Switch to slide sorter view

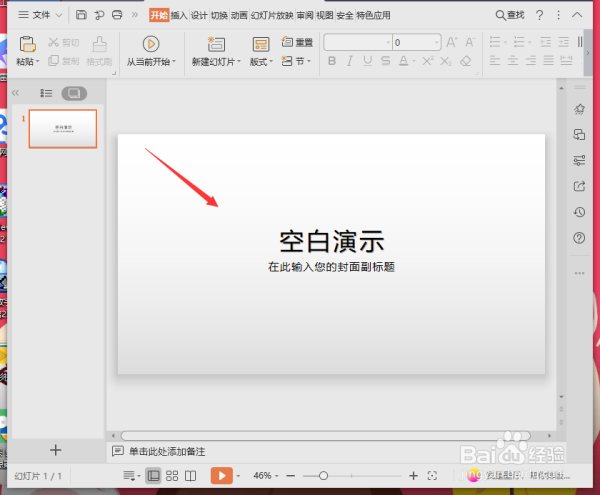172,475
